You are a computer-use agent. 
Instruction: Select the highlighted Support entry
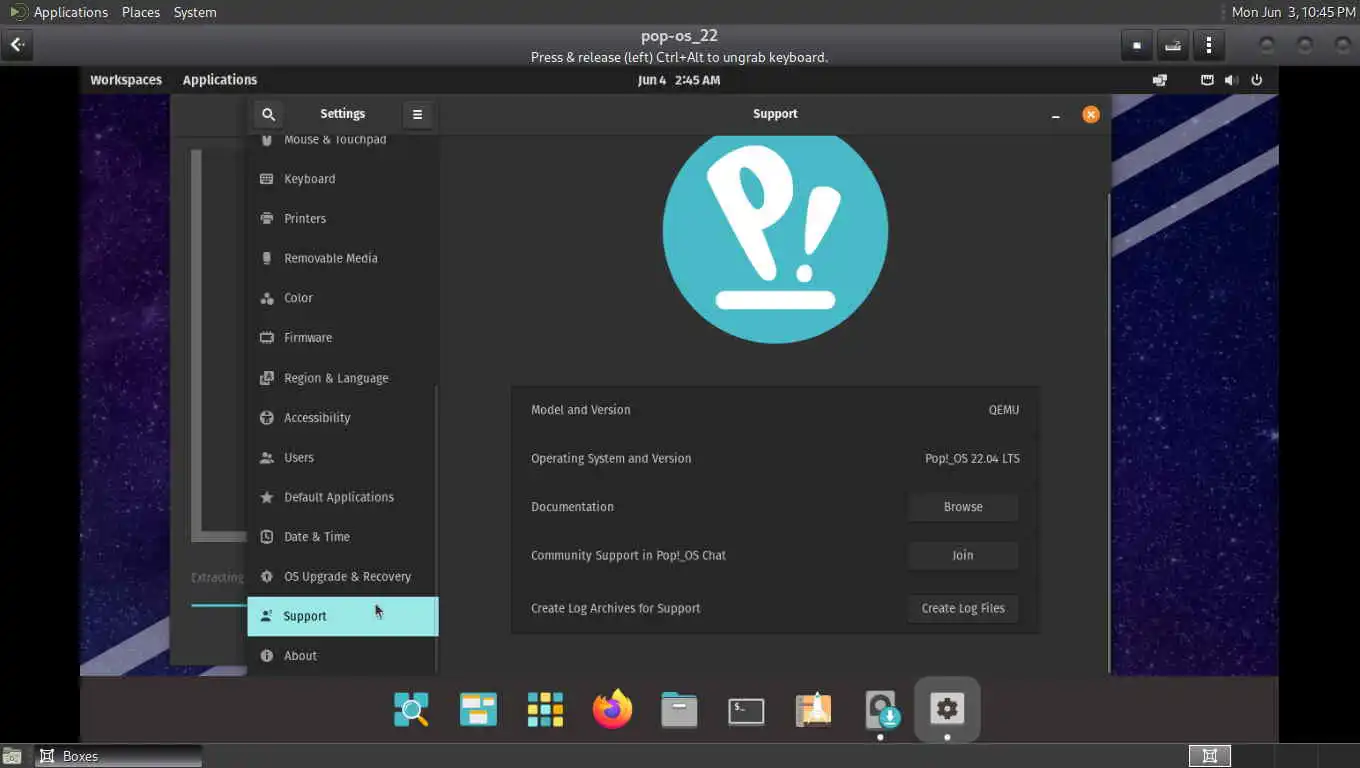coord(342,616)
